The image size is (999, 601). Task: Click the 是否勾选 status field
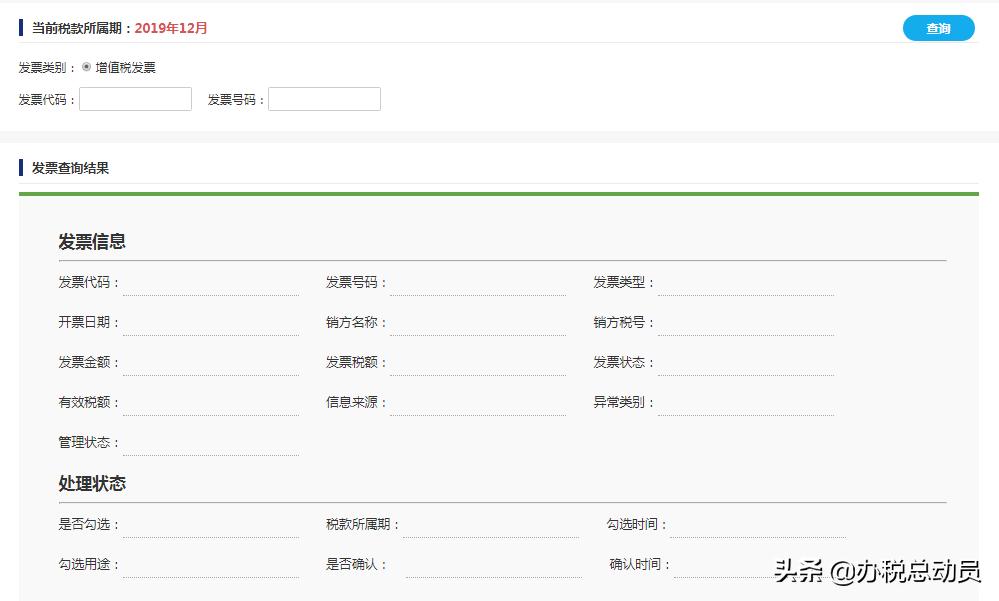pyautogui.click(x=210, y=524)
